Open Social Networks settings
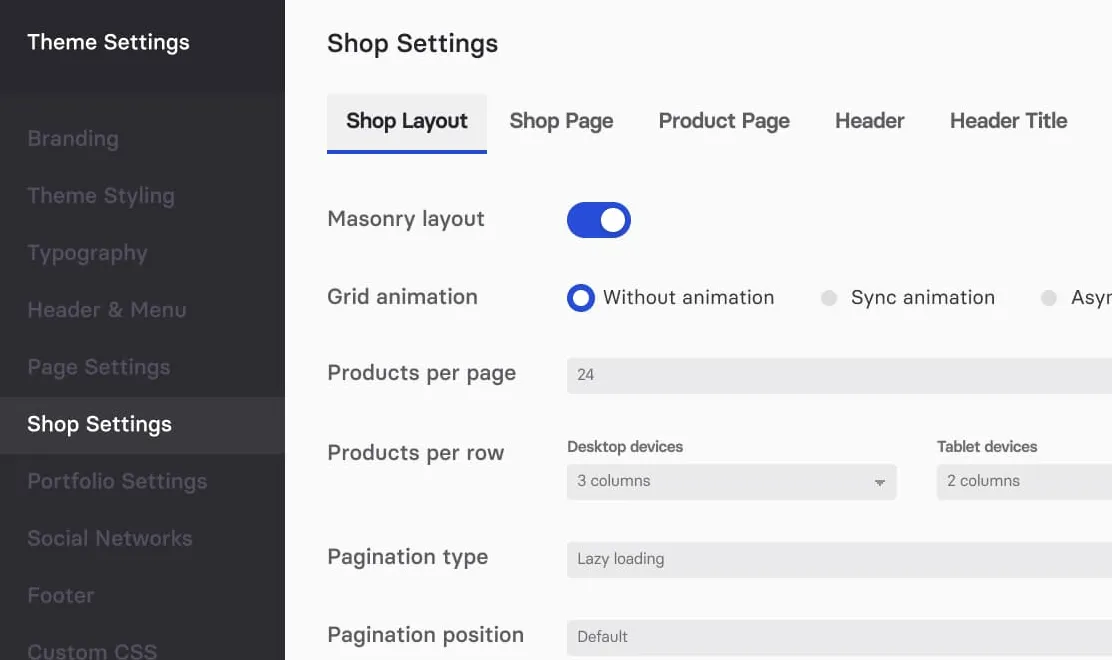Screen dimensions: 1112x660 point(110,538)
